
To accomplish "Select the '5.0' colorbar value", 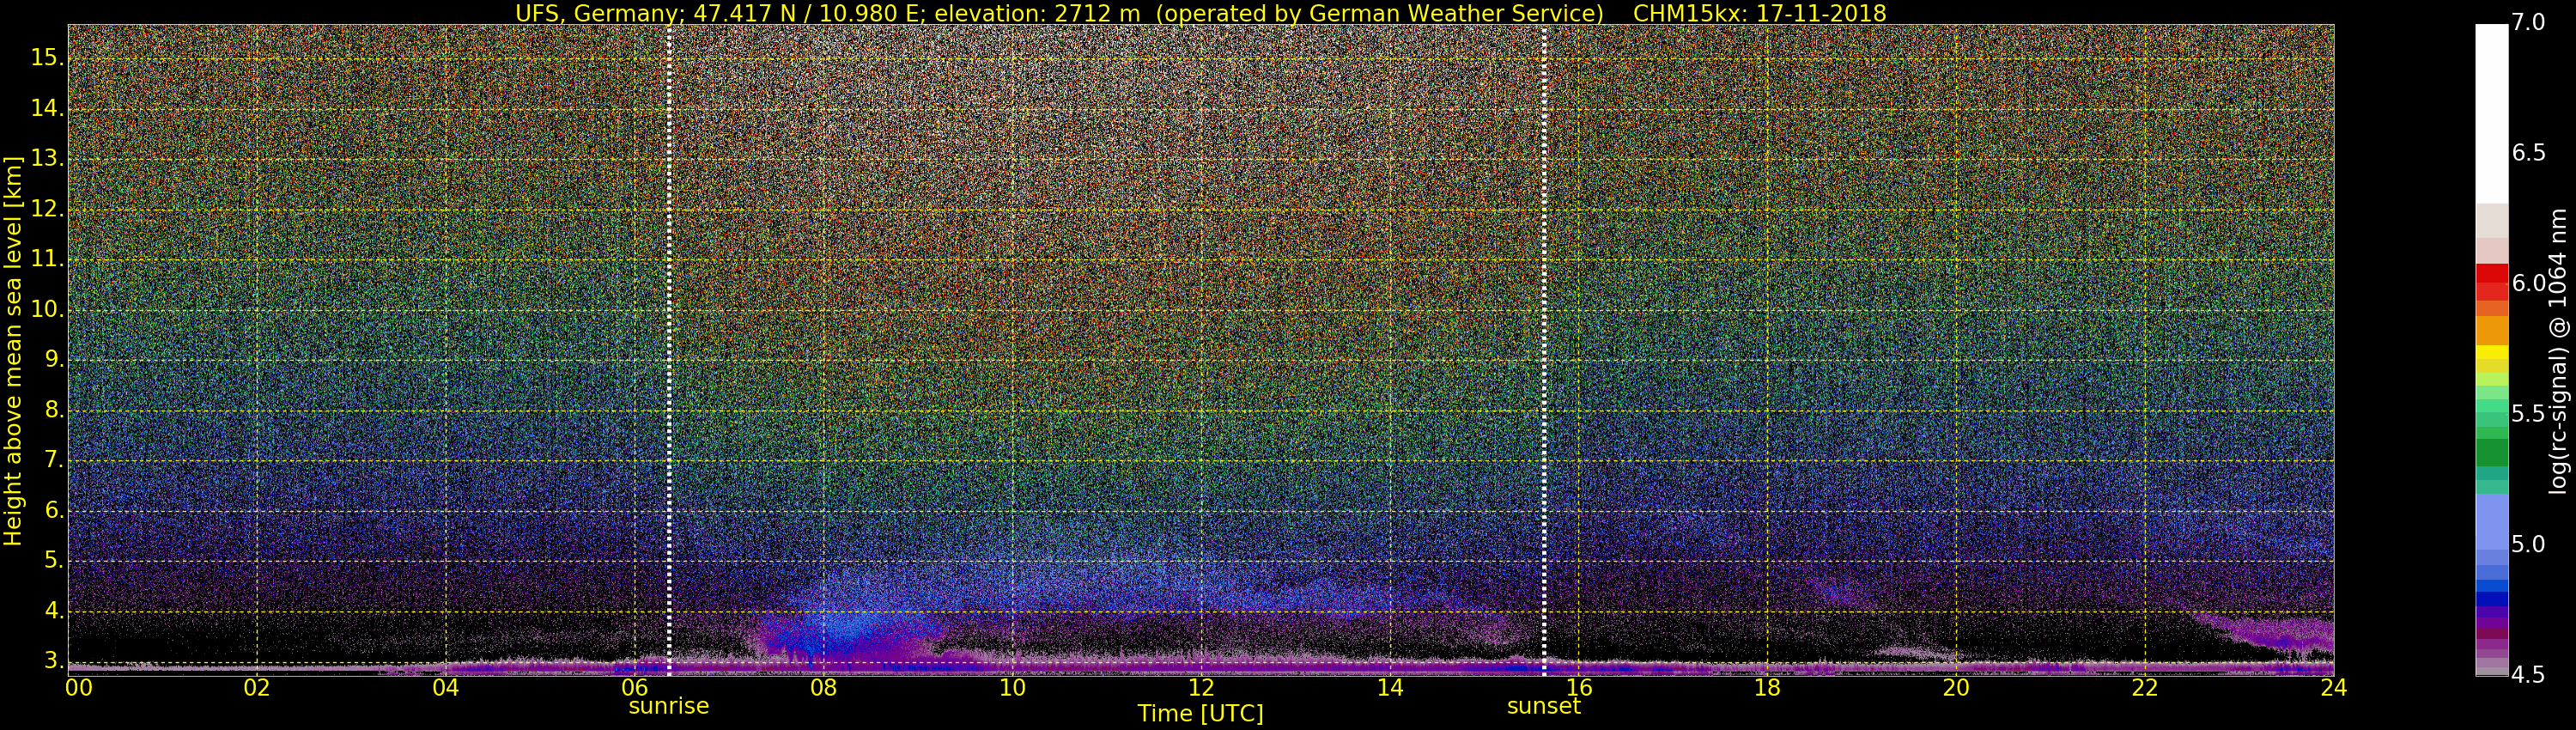I will [2529, 545].
